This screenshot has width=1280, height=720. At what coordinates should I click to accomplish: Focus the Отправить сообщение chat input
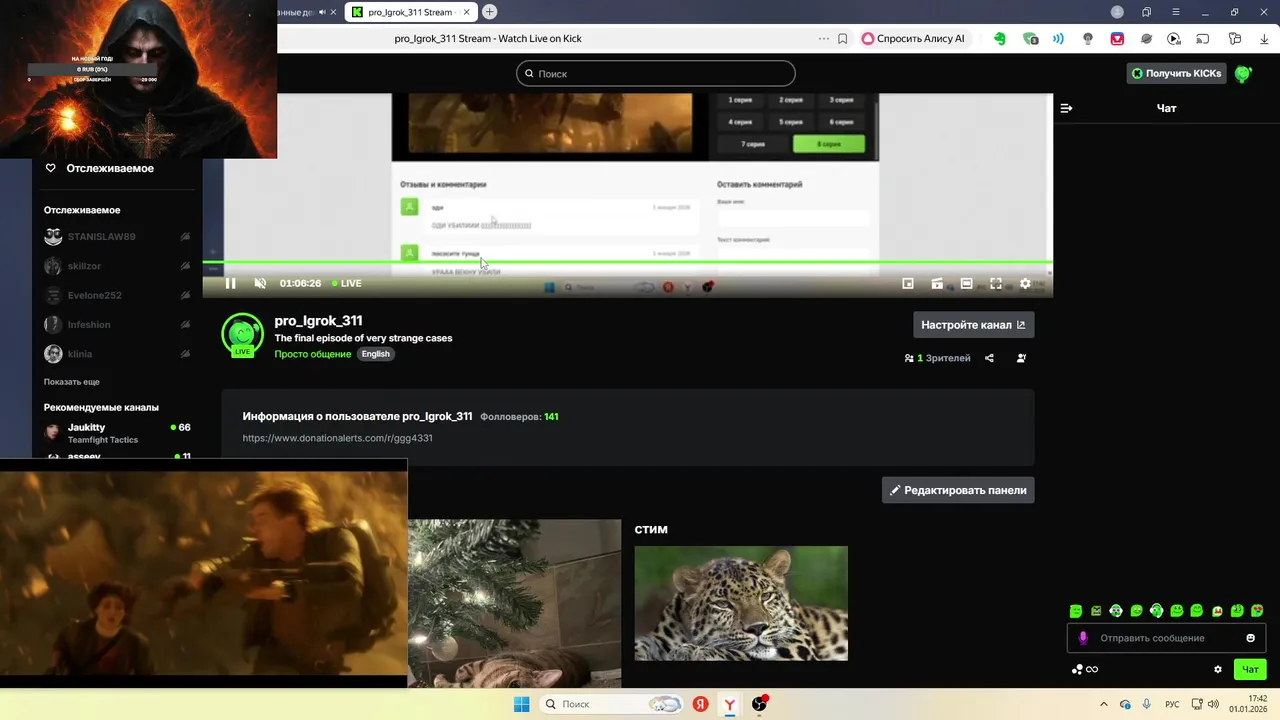pos(1166,638)
